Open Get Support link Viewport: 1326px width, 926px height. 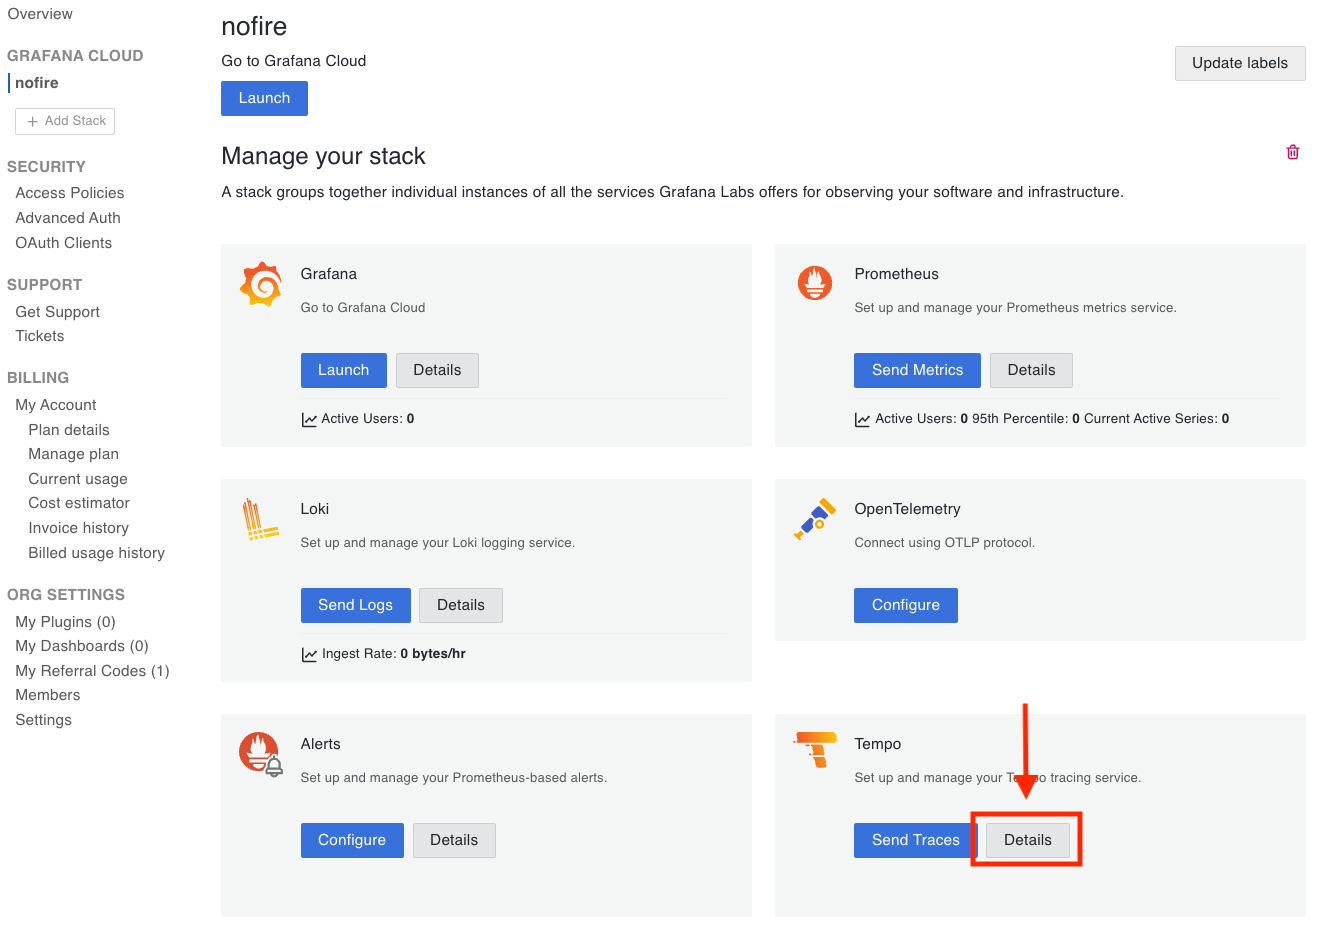58,312
